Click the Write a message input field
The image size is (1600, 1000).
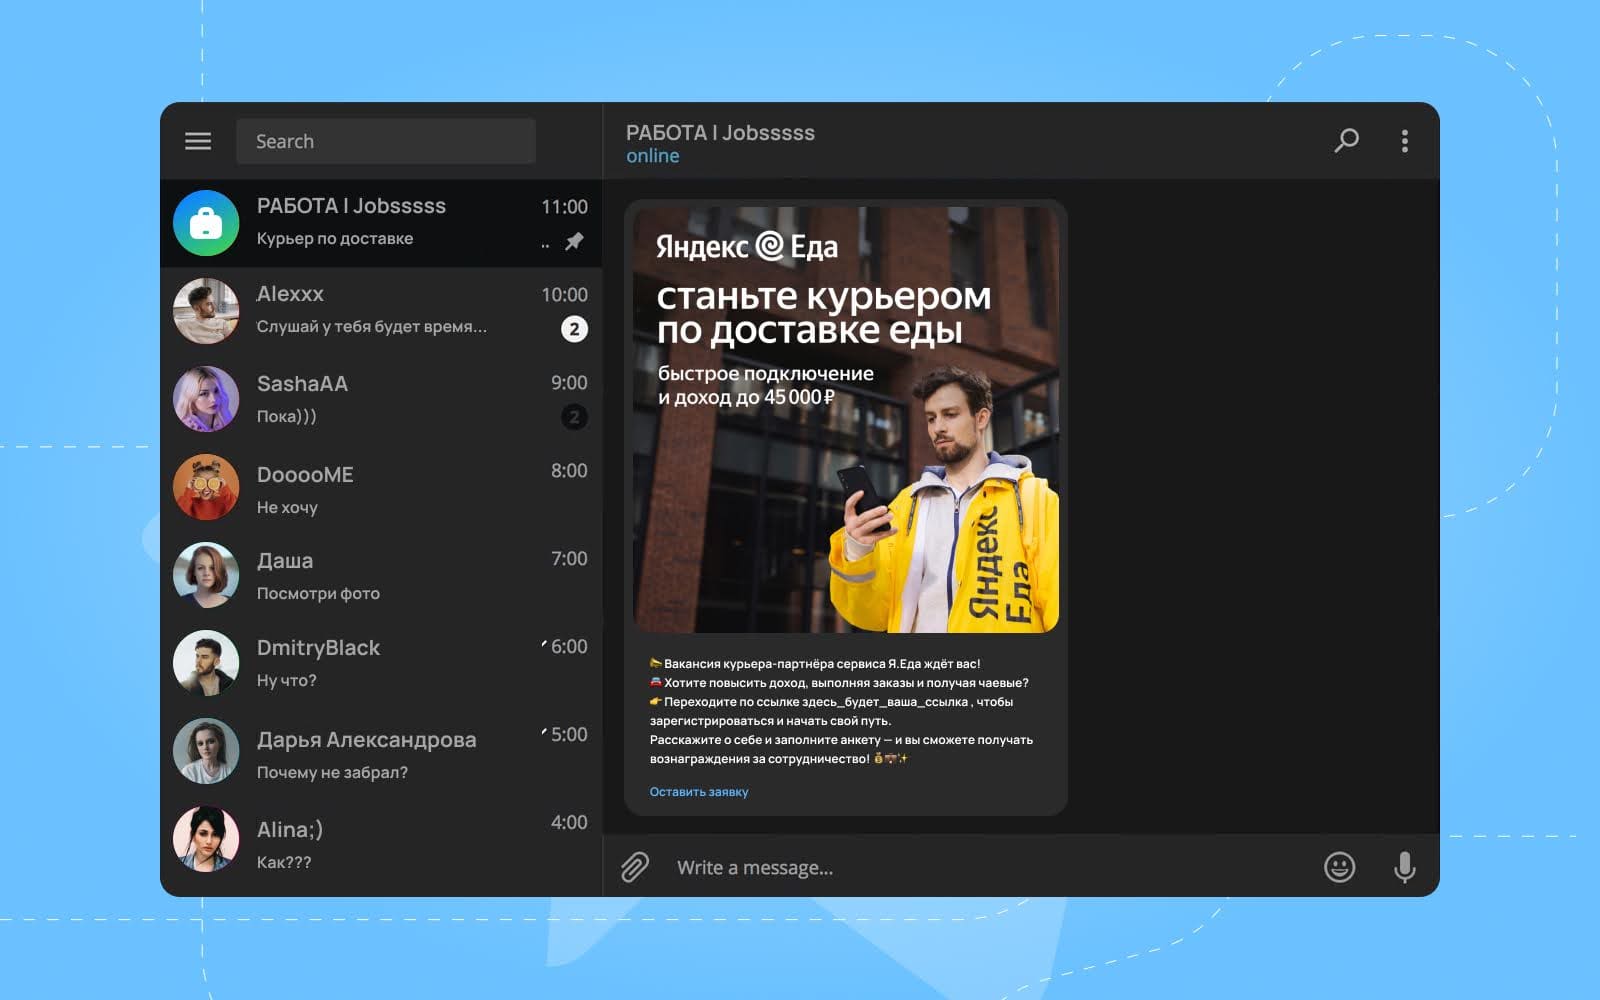(900, 867)
